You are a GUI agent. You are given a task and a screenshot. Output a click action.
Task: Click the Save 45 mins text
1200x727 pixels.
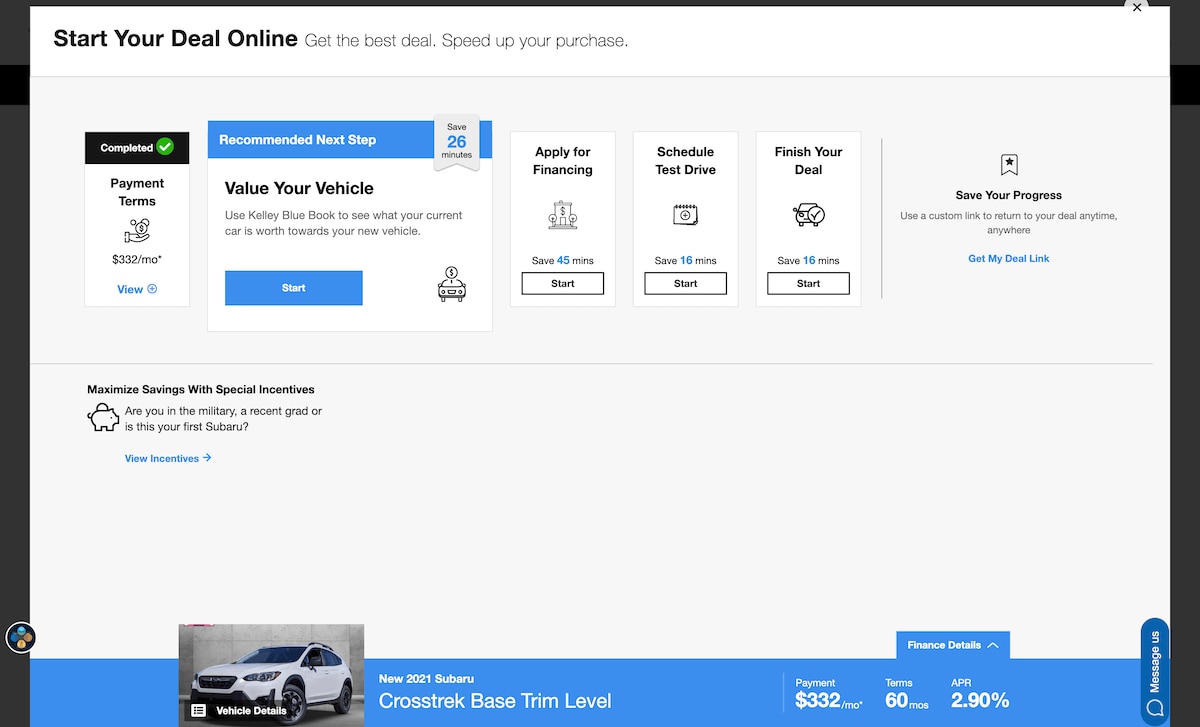point(562,260)
